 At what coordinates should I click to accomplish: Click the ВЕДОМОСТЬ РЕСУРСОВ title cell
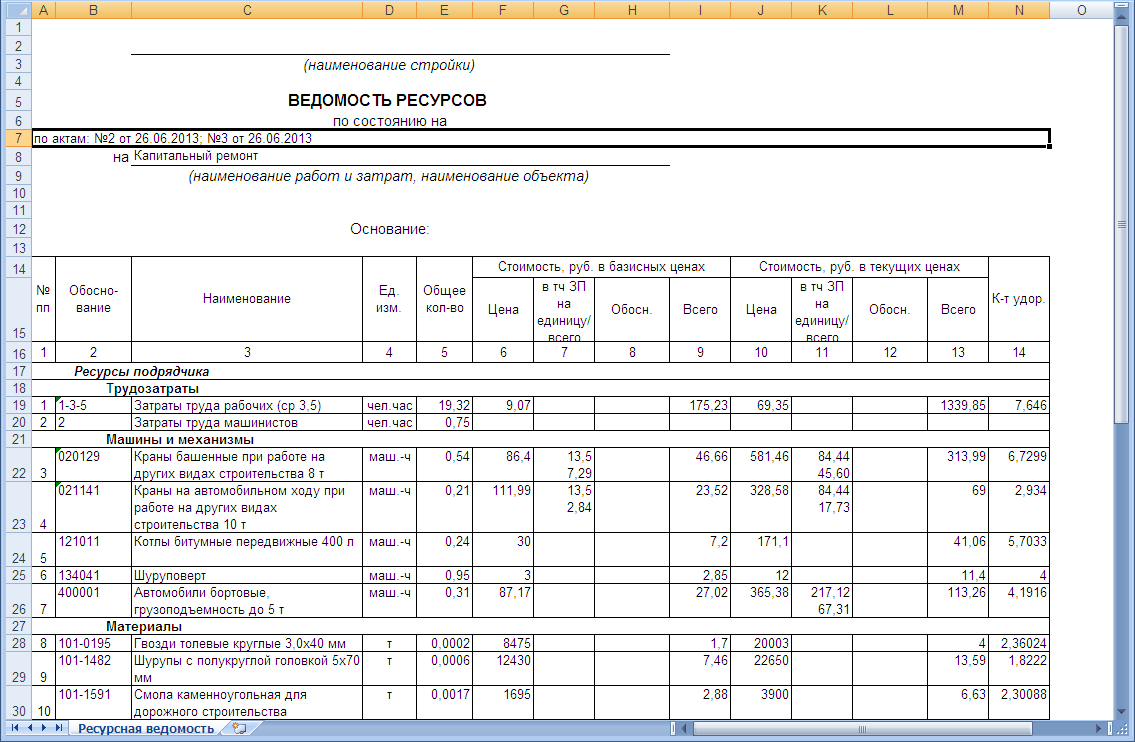(387, 100)
